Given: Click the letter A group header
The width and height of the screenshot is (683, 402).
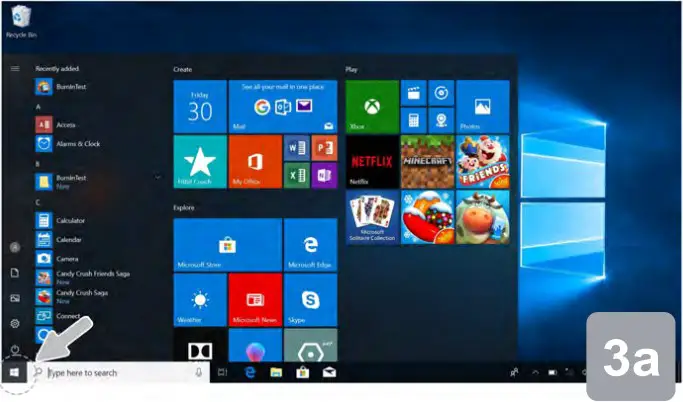Looking at the screenshot, I should click(38, 107).
